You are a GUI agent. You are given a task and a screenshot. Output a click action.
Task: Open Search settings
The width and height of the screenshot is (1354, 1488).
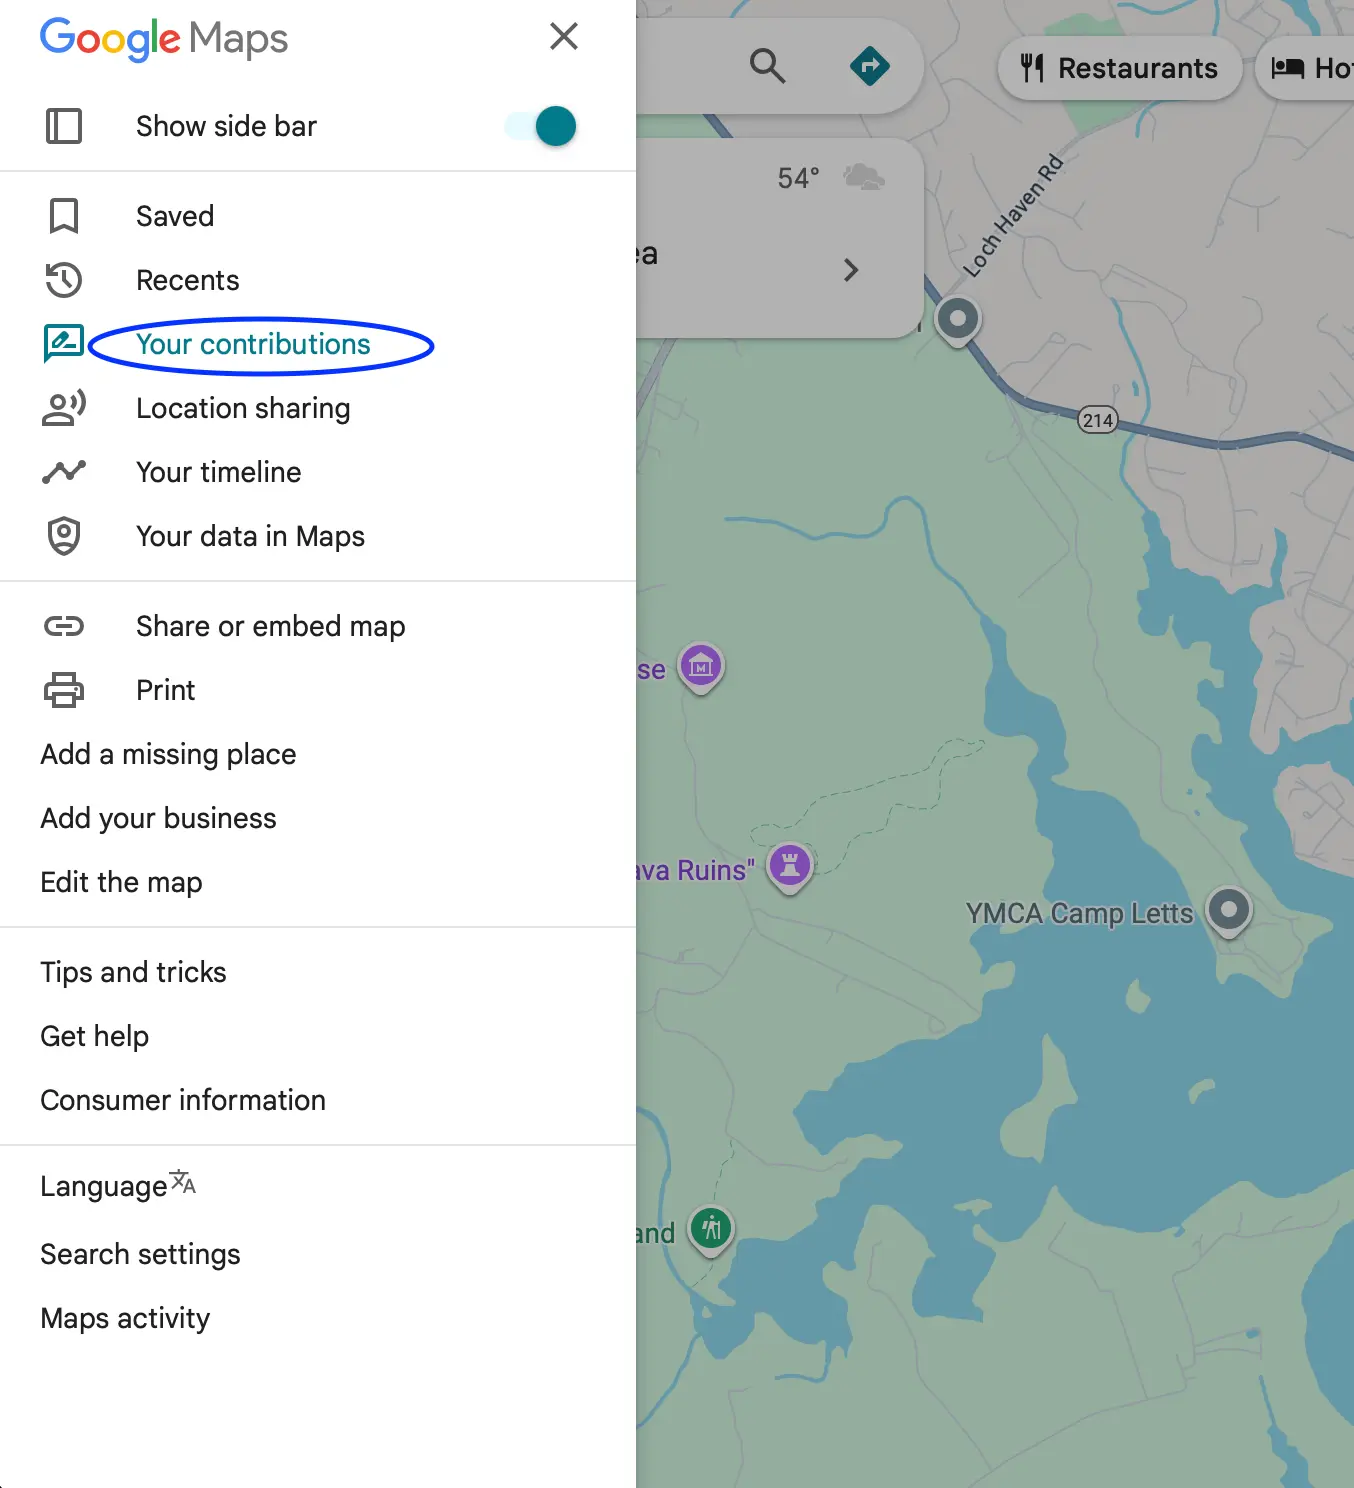(140, 1253)
